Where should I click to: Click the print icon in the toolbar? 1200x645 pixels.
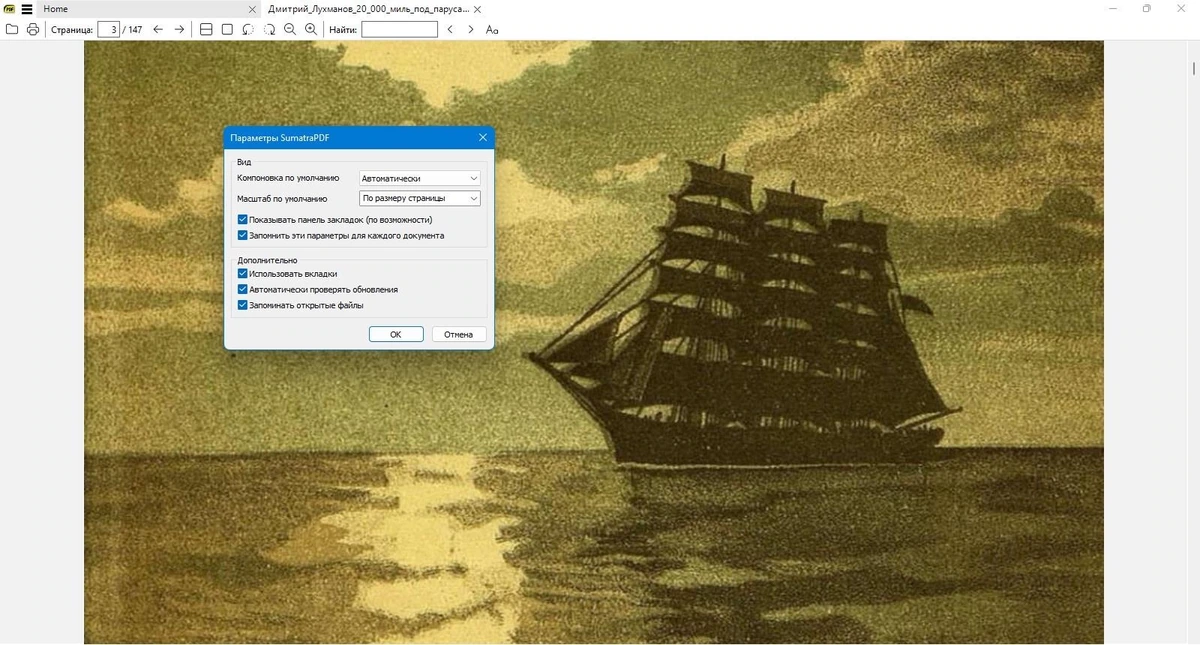point(33,29)
